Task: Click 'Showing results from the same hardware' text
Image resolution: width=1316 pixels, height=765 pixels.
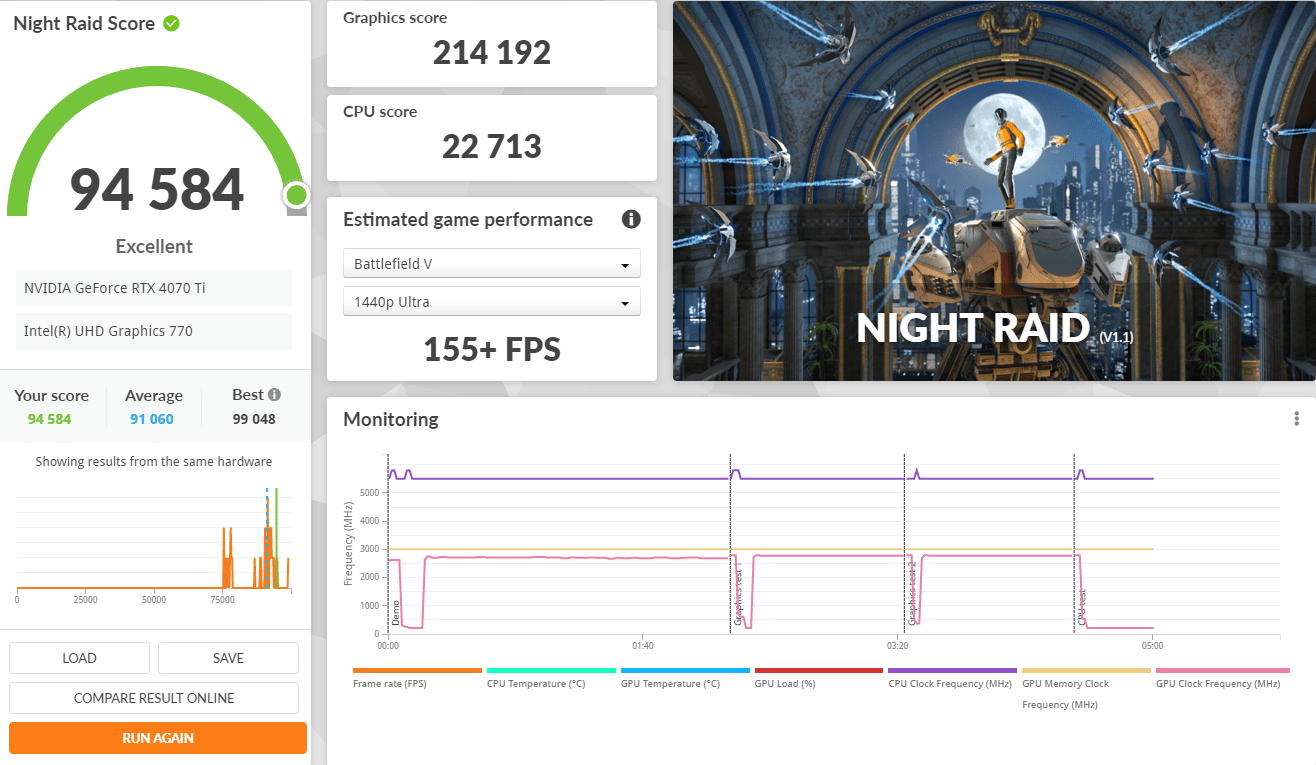Action: coord(154,462)
